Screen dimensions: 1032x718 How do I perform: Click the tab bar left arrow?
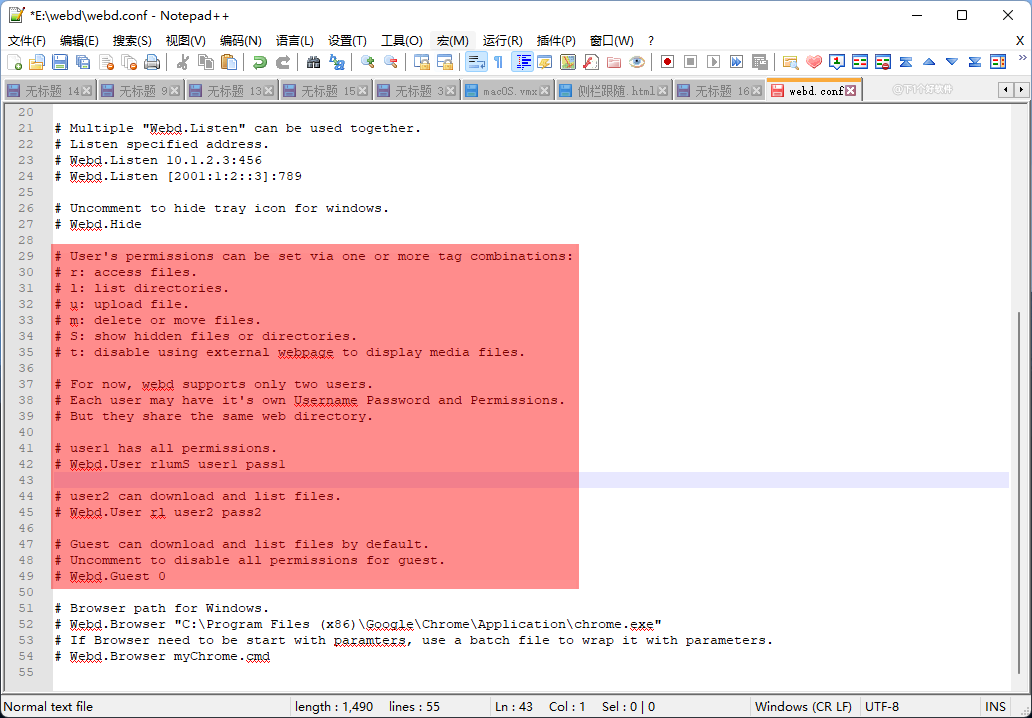tap(1005, 90)
